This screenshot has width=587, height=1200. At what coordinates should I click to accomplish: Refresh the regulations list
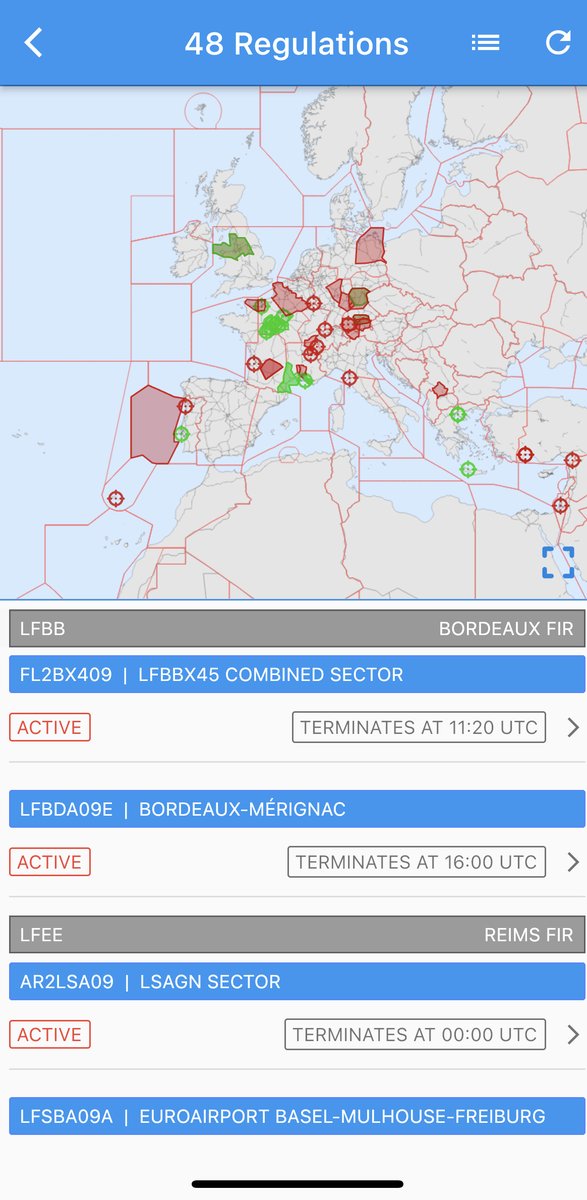click(x=557, y=43)
